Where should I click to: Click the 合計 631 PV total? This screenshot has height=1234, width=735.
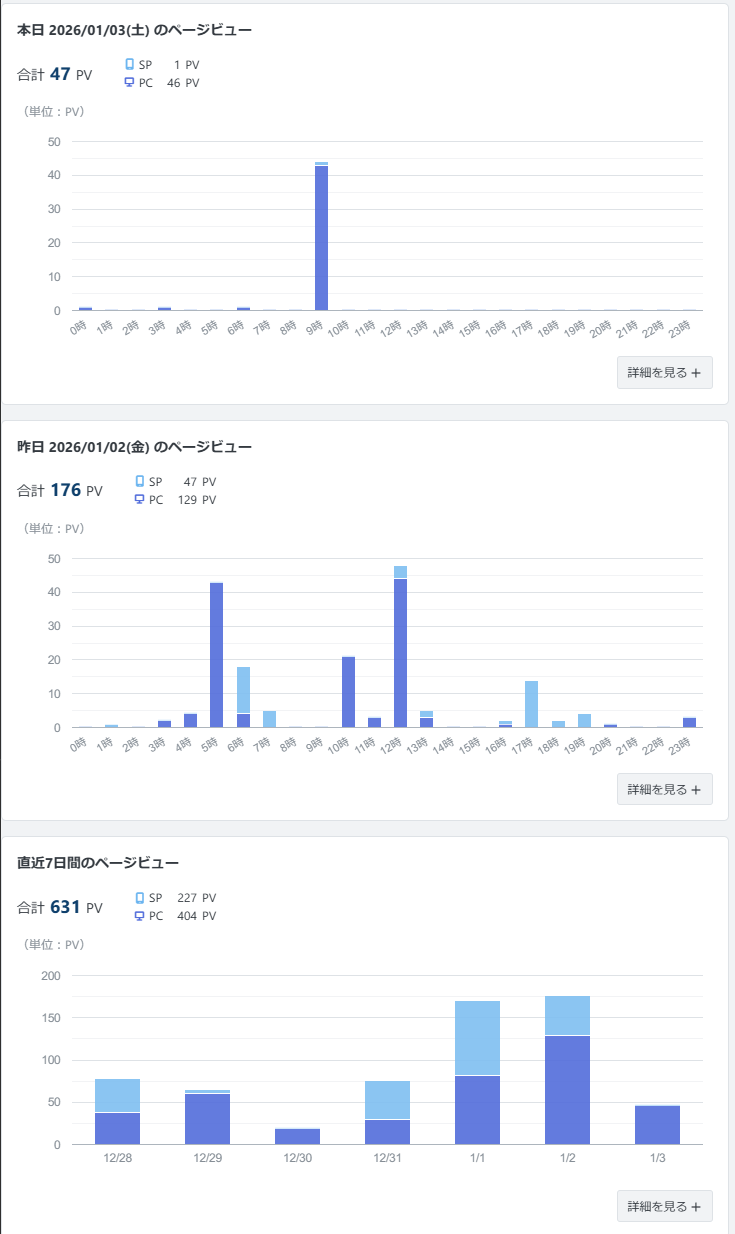[60, 908]
